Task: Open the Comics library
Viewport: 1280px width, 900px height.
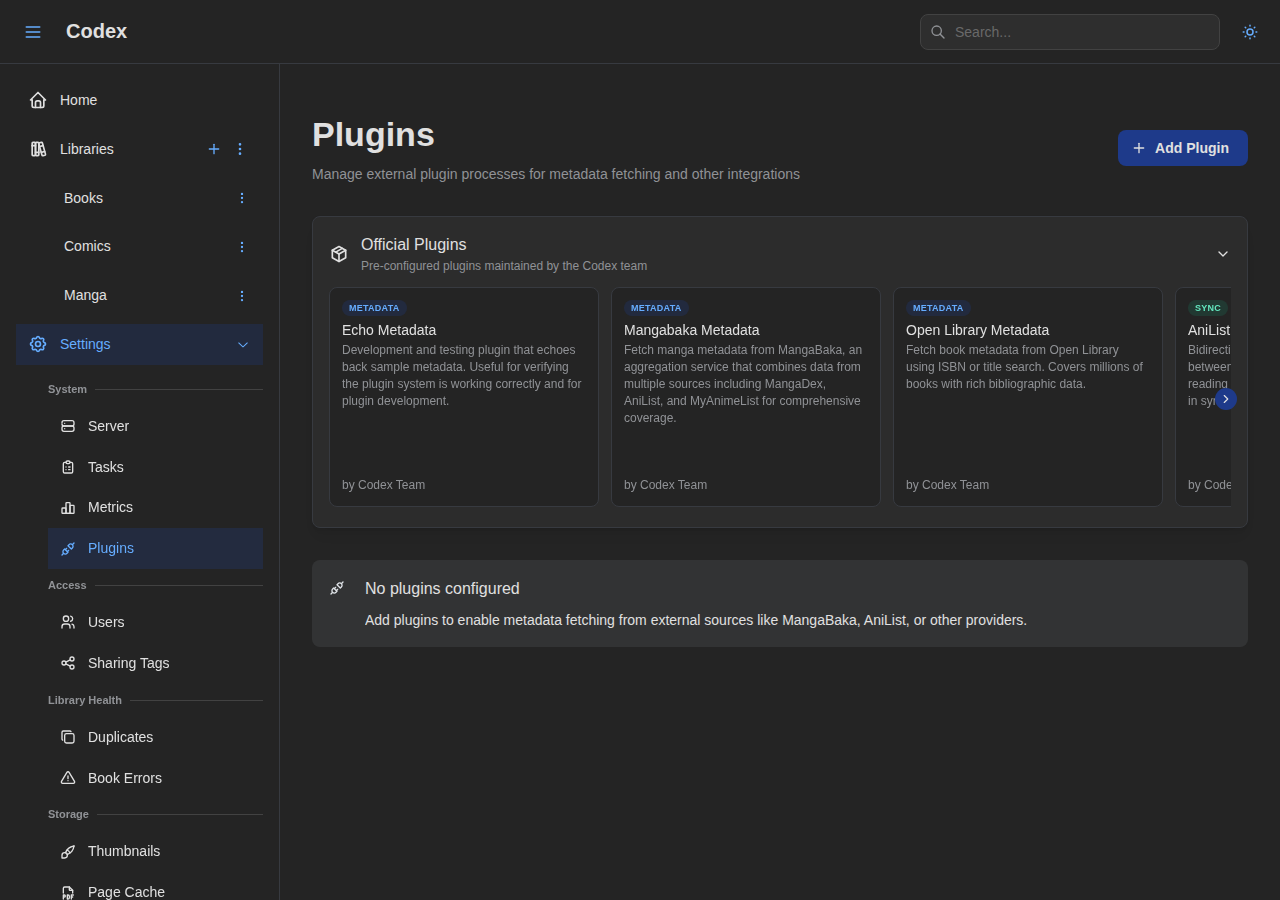Action: pyautogui.click(x=87, y=246)
